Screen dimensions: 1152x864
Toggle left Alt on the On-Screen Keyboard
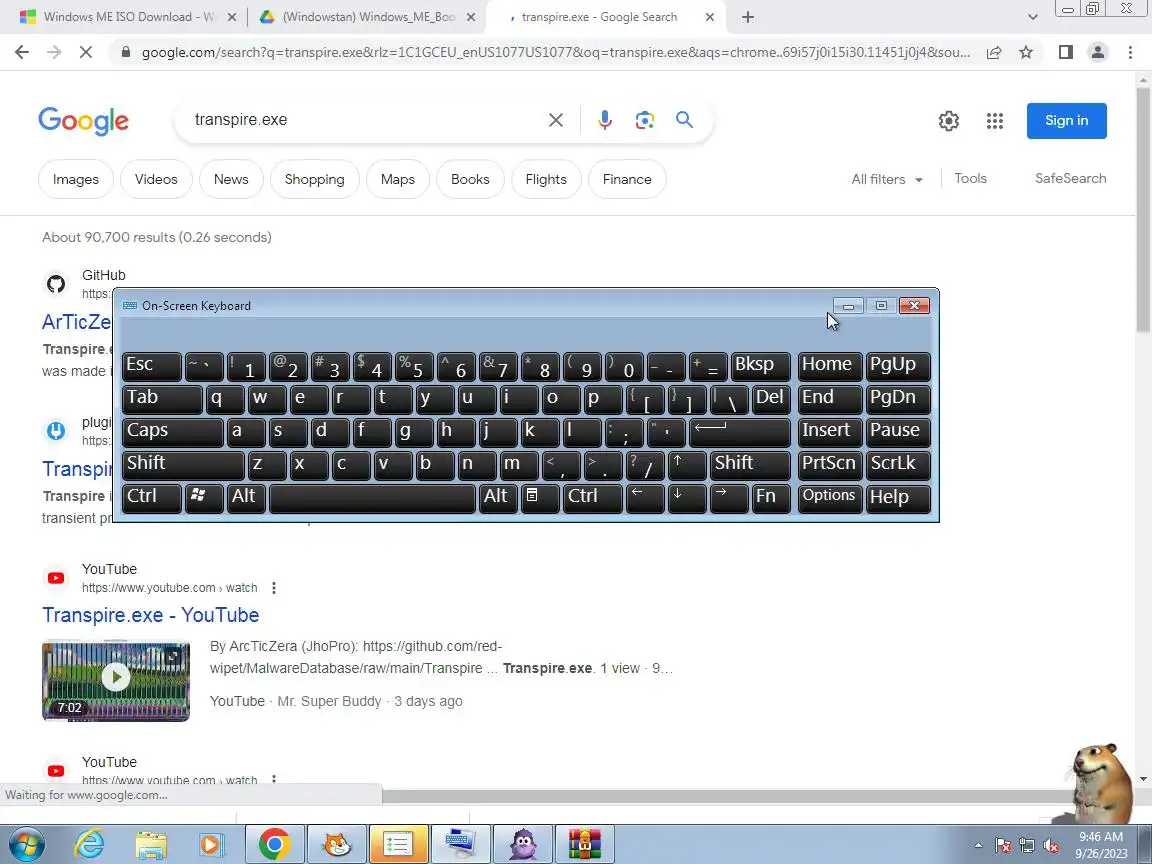coord(246,497)
